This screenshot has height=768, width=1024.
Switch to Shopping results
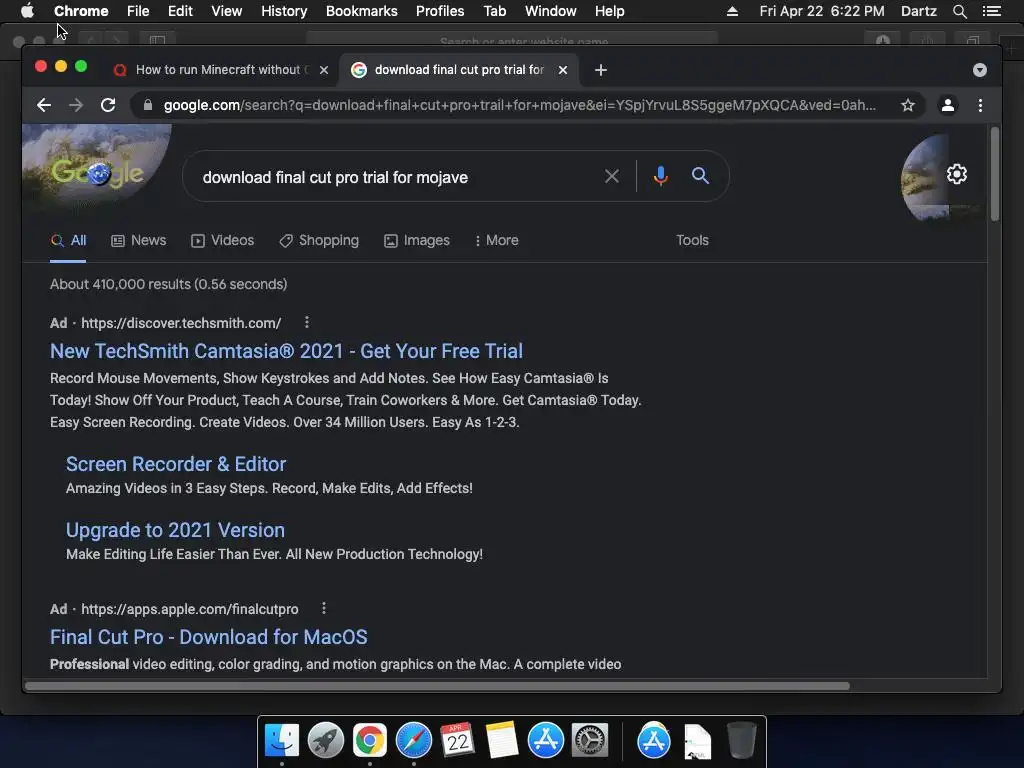[x=319, y=240]
